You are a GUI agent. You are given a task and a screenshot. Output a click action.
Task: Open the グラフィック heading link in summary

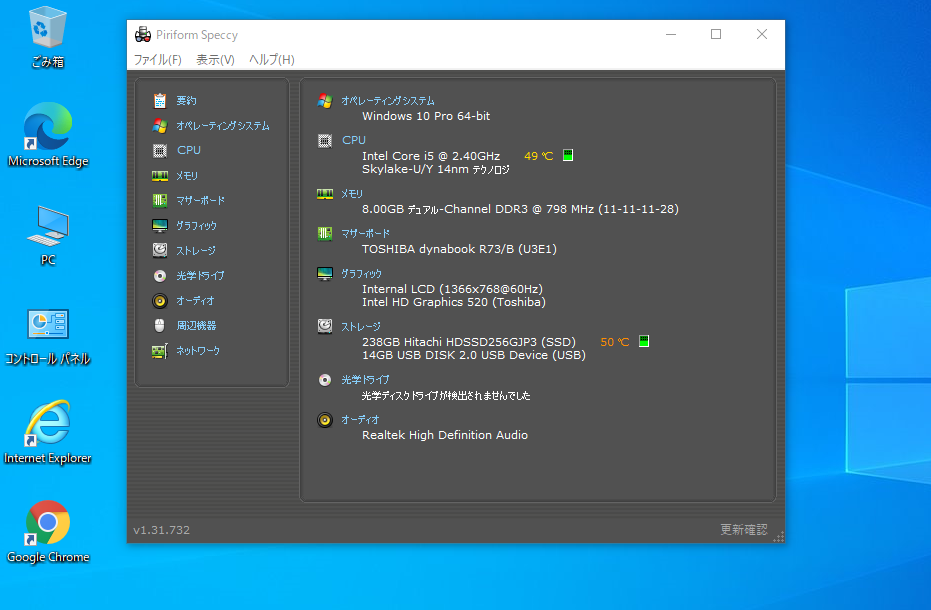(361, 274)
